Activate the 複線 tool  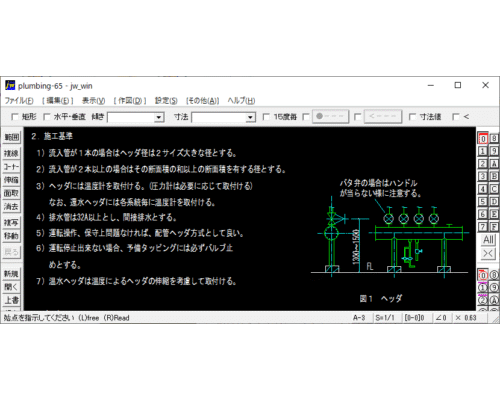(x=11, y=154)
